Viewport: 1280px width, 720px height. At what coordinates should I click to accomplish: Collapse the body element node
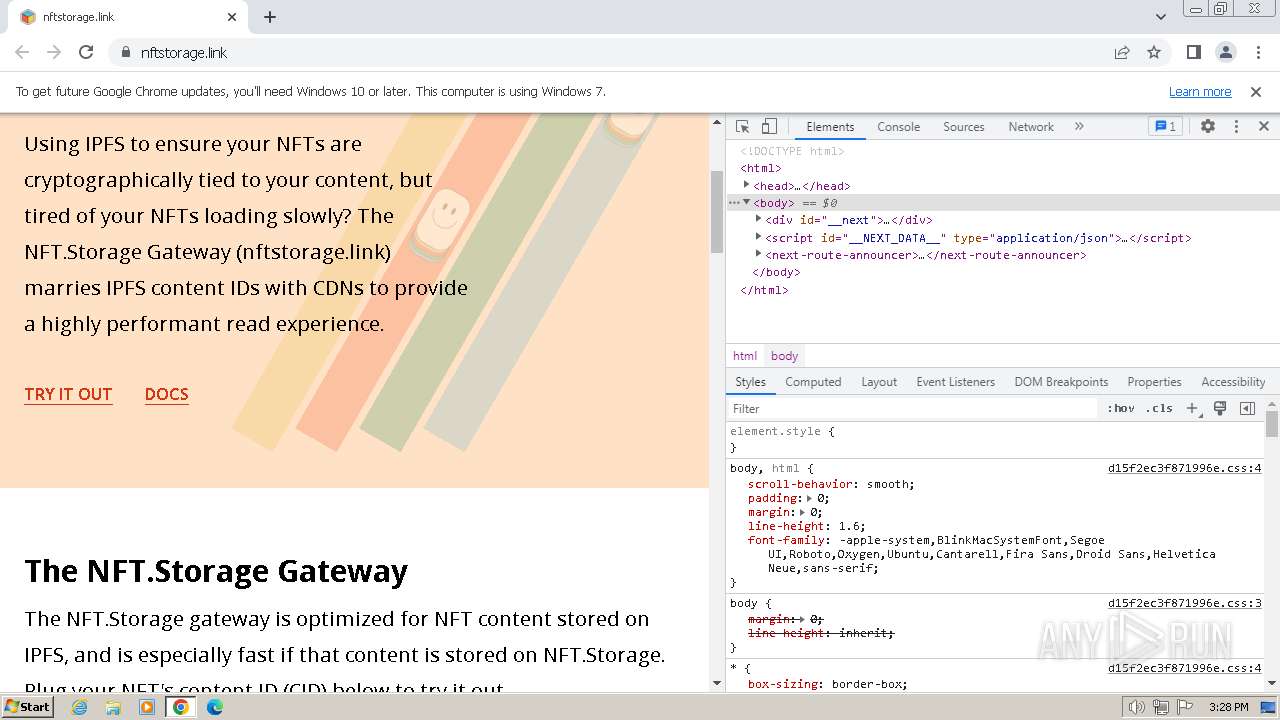click(746, 202)
